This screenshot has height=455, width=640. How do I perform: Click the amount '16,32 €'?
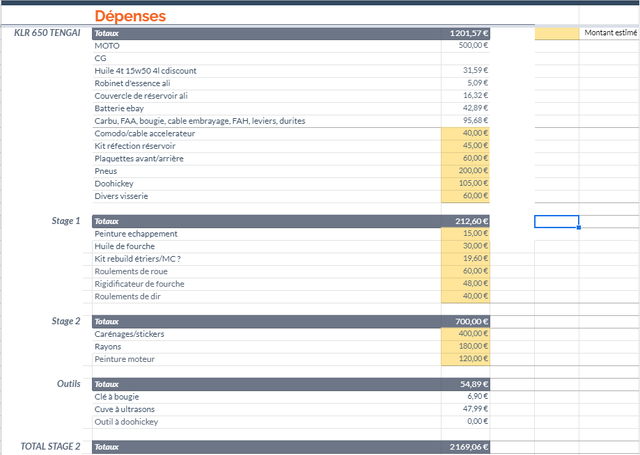point(465,95)
